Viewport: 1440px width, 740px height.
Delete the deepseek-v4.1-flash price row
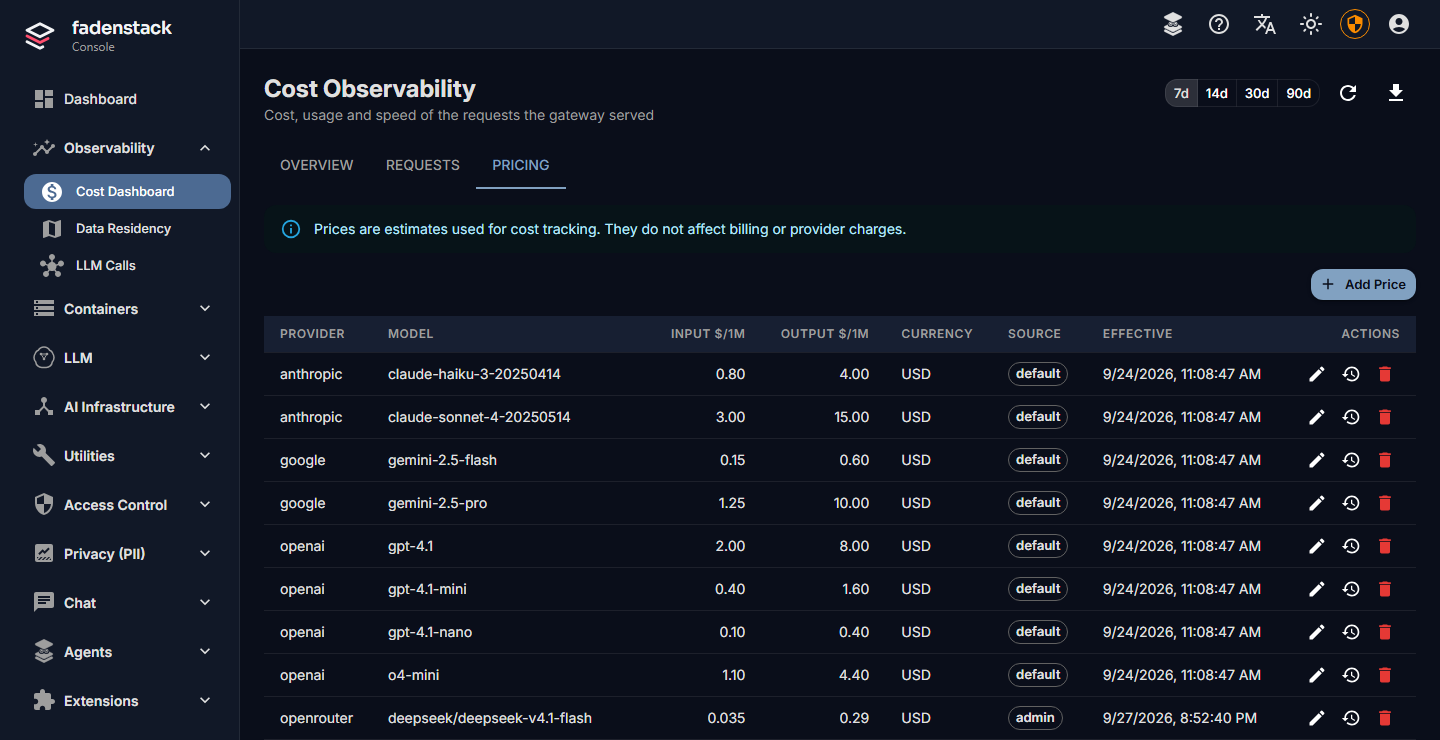1385,718
